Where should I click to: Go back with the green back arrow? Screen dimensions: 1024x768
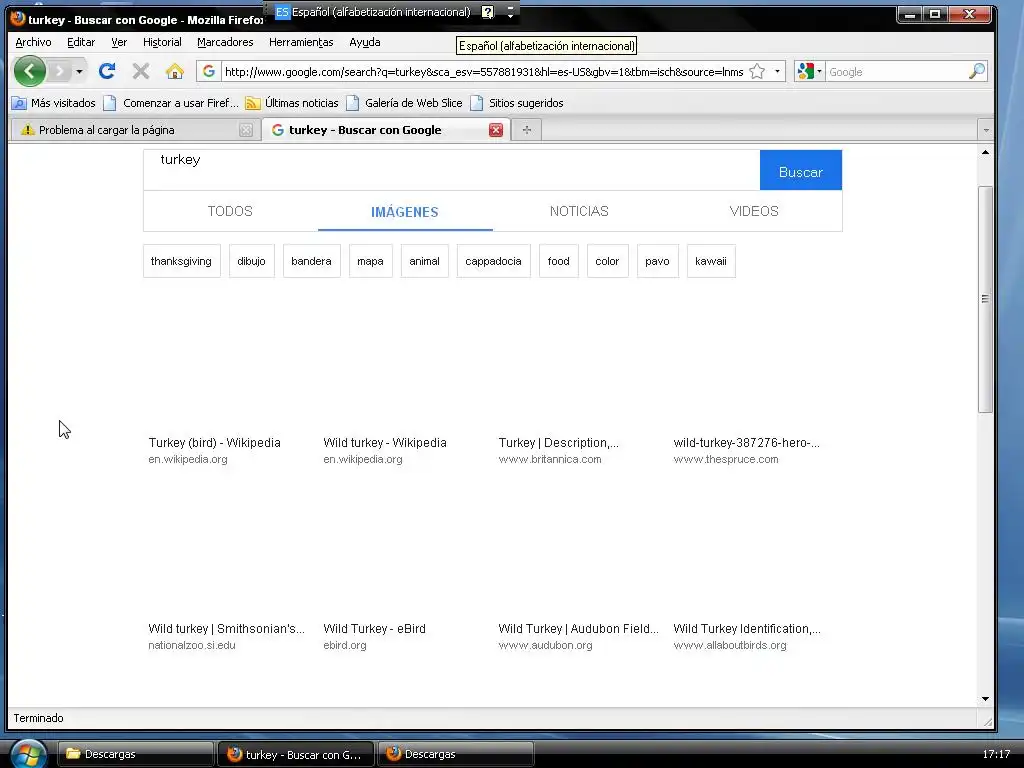coord(29,71)
